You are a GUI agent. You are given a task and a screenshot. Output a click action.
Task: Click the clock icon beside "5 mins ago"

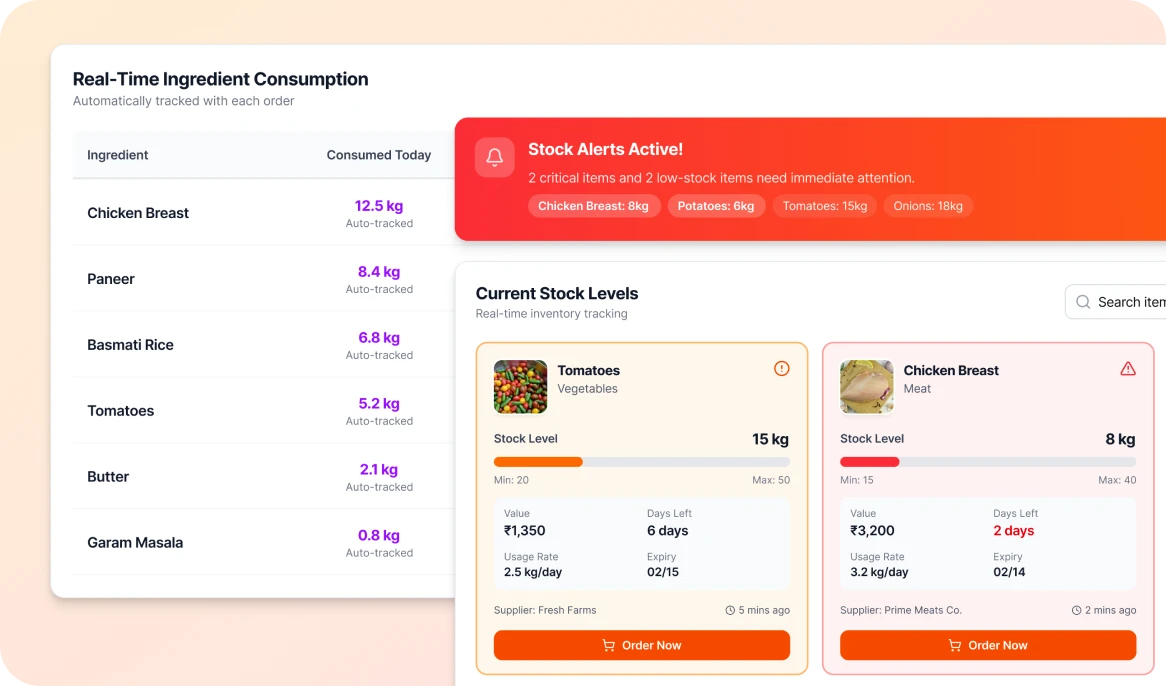pyautogui.click(x=730, y=610)
